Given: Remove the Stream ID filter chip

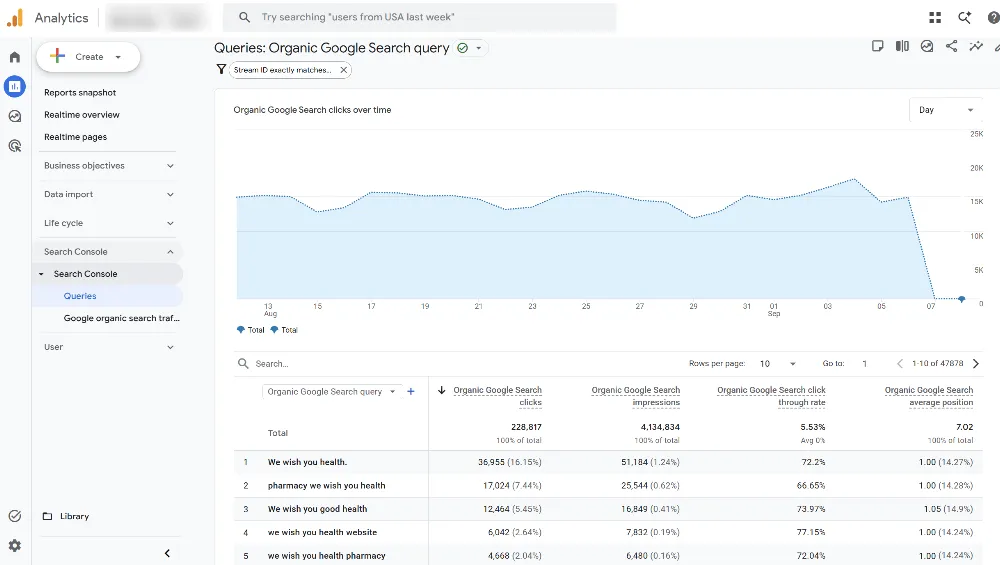Looking at the screenshot, I should point(344,70).
